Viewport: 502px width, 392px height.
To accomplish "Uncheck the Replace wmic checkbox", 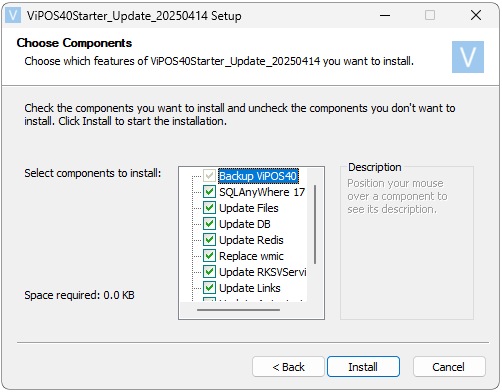I will (x=209, y=256).
